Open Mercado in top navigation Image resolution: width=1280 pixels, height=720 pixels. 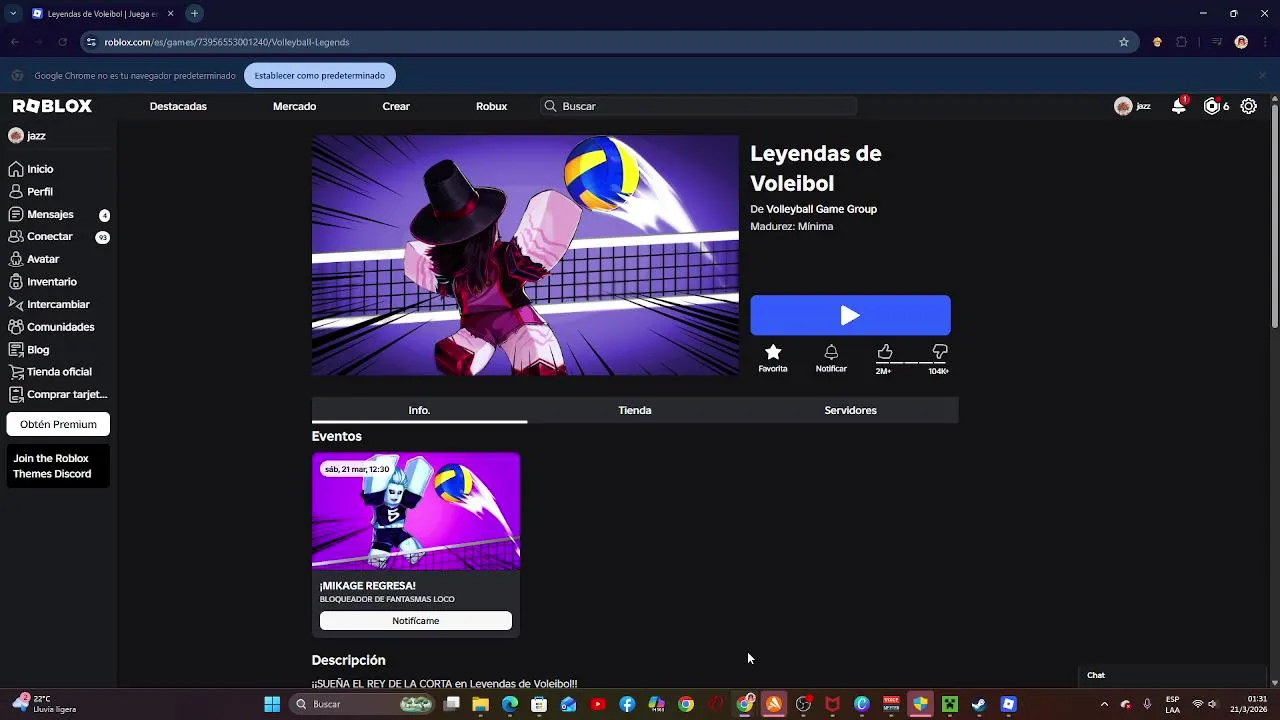click(294, 106)
